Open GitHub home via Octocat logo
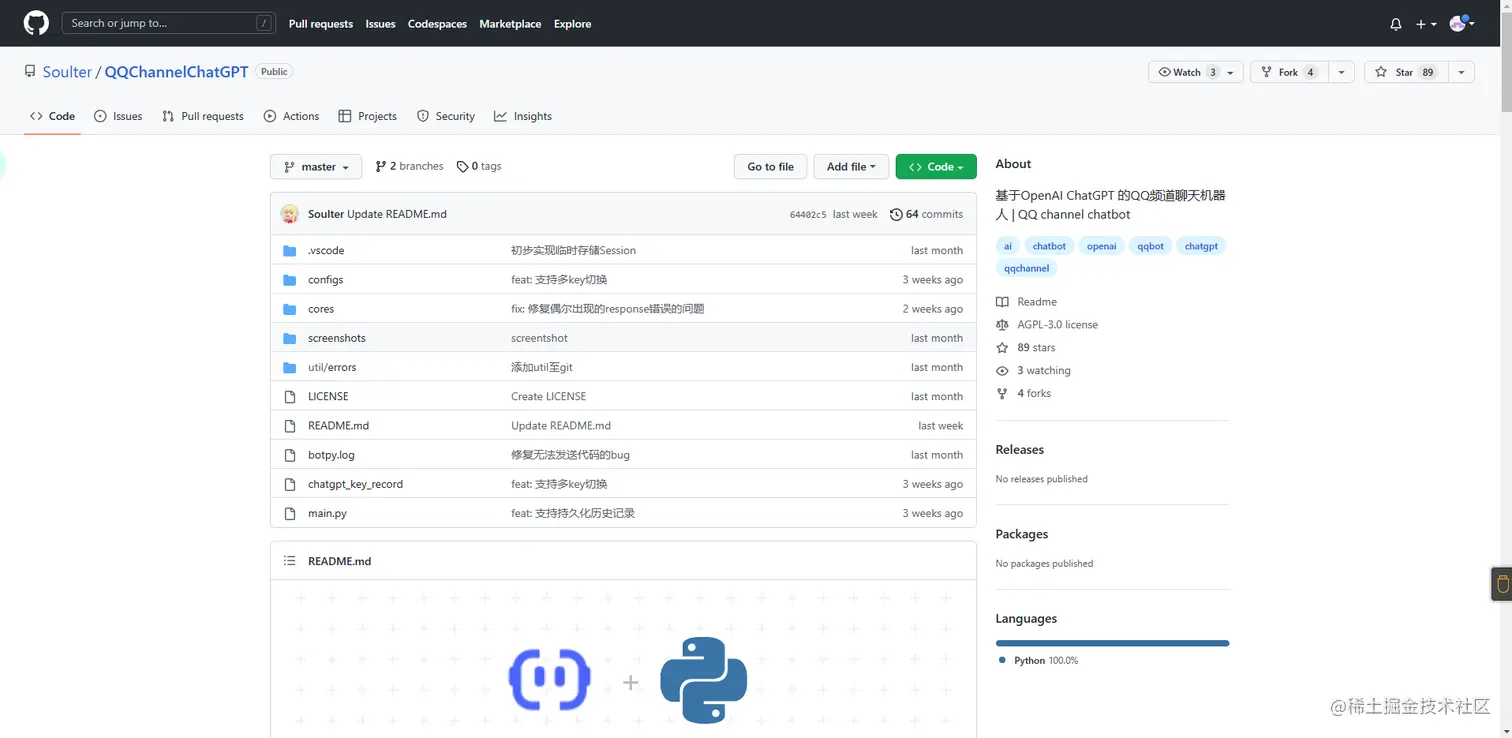The height and width of the screenshot is (738, 1512). (36, 23)
